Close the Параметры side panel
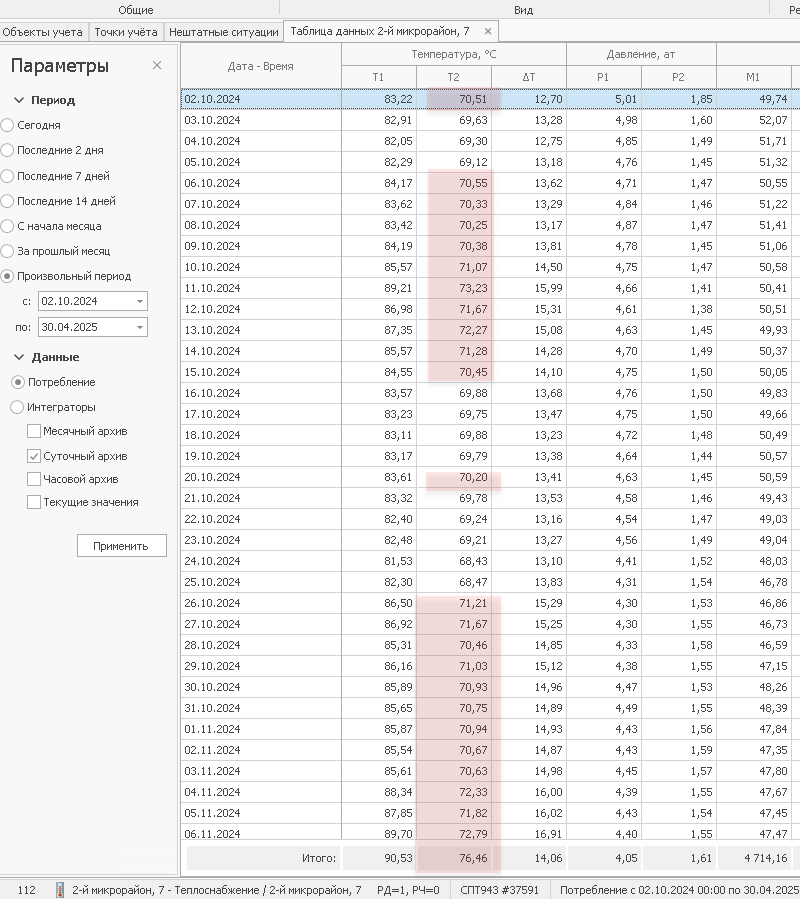Screen dimensions: 800x899 pyautogui.click(x=157, y=66)
